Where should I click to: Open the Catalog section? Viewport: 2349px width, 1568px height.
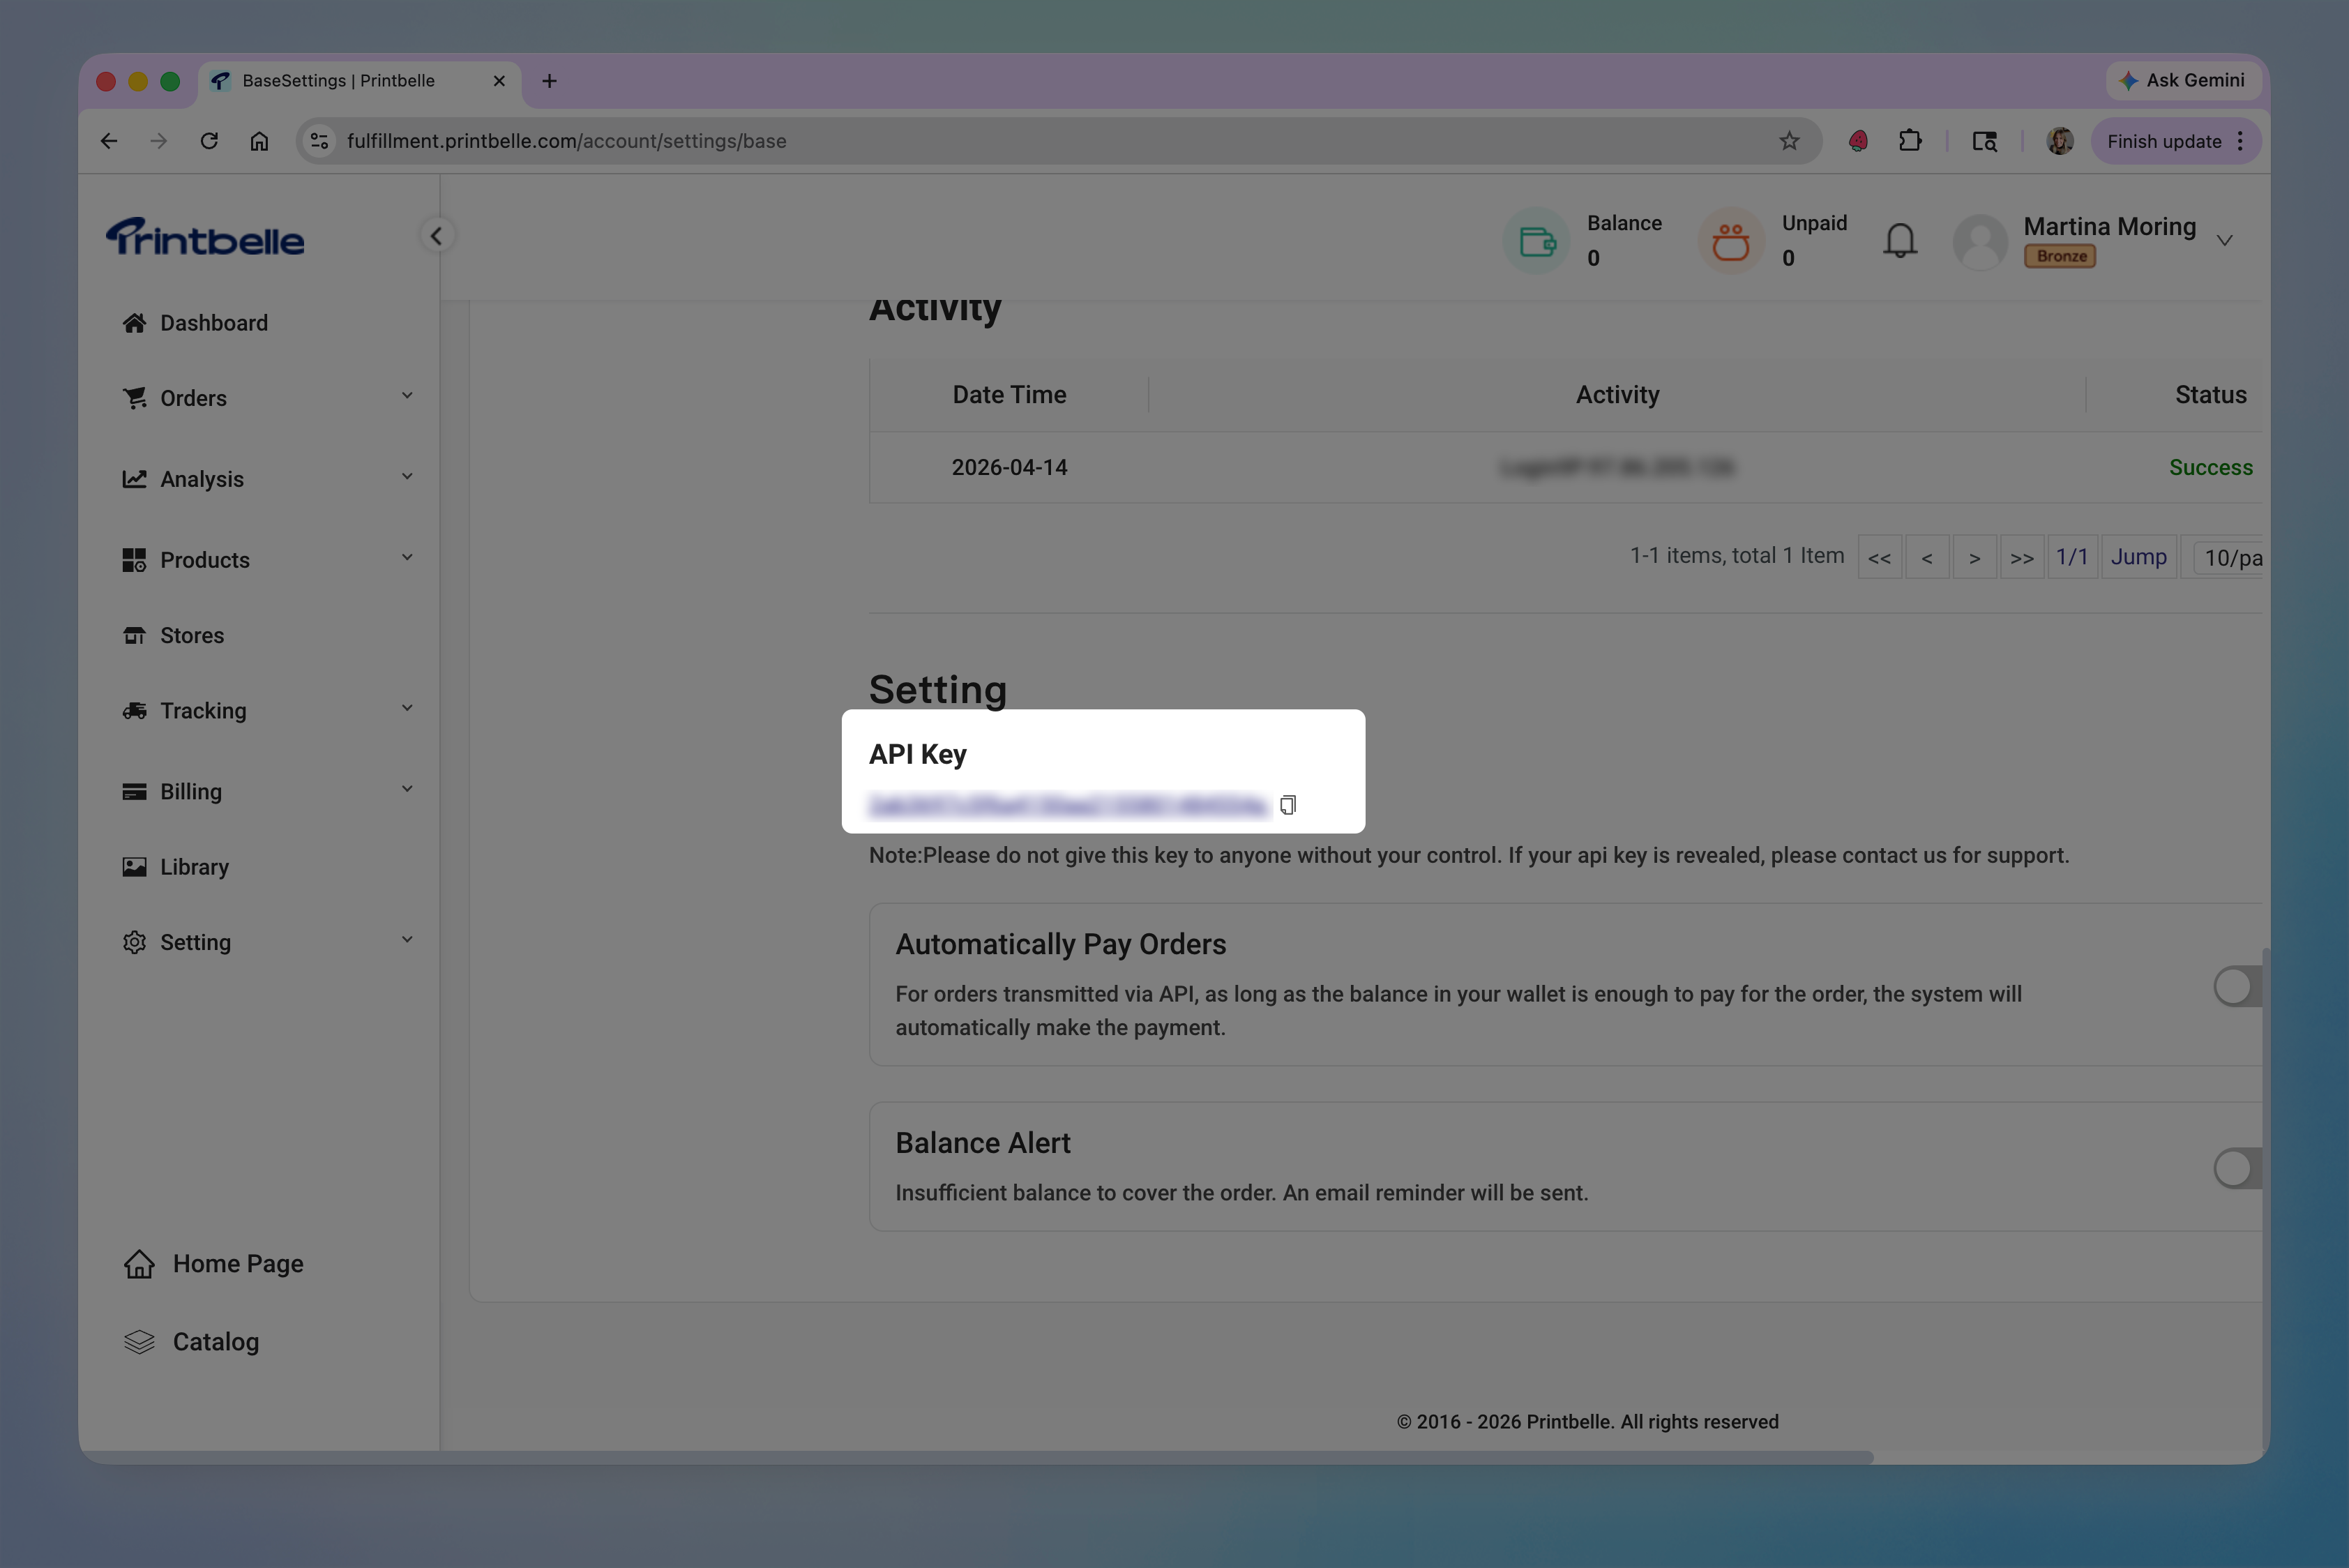[x=216, y=1342]
